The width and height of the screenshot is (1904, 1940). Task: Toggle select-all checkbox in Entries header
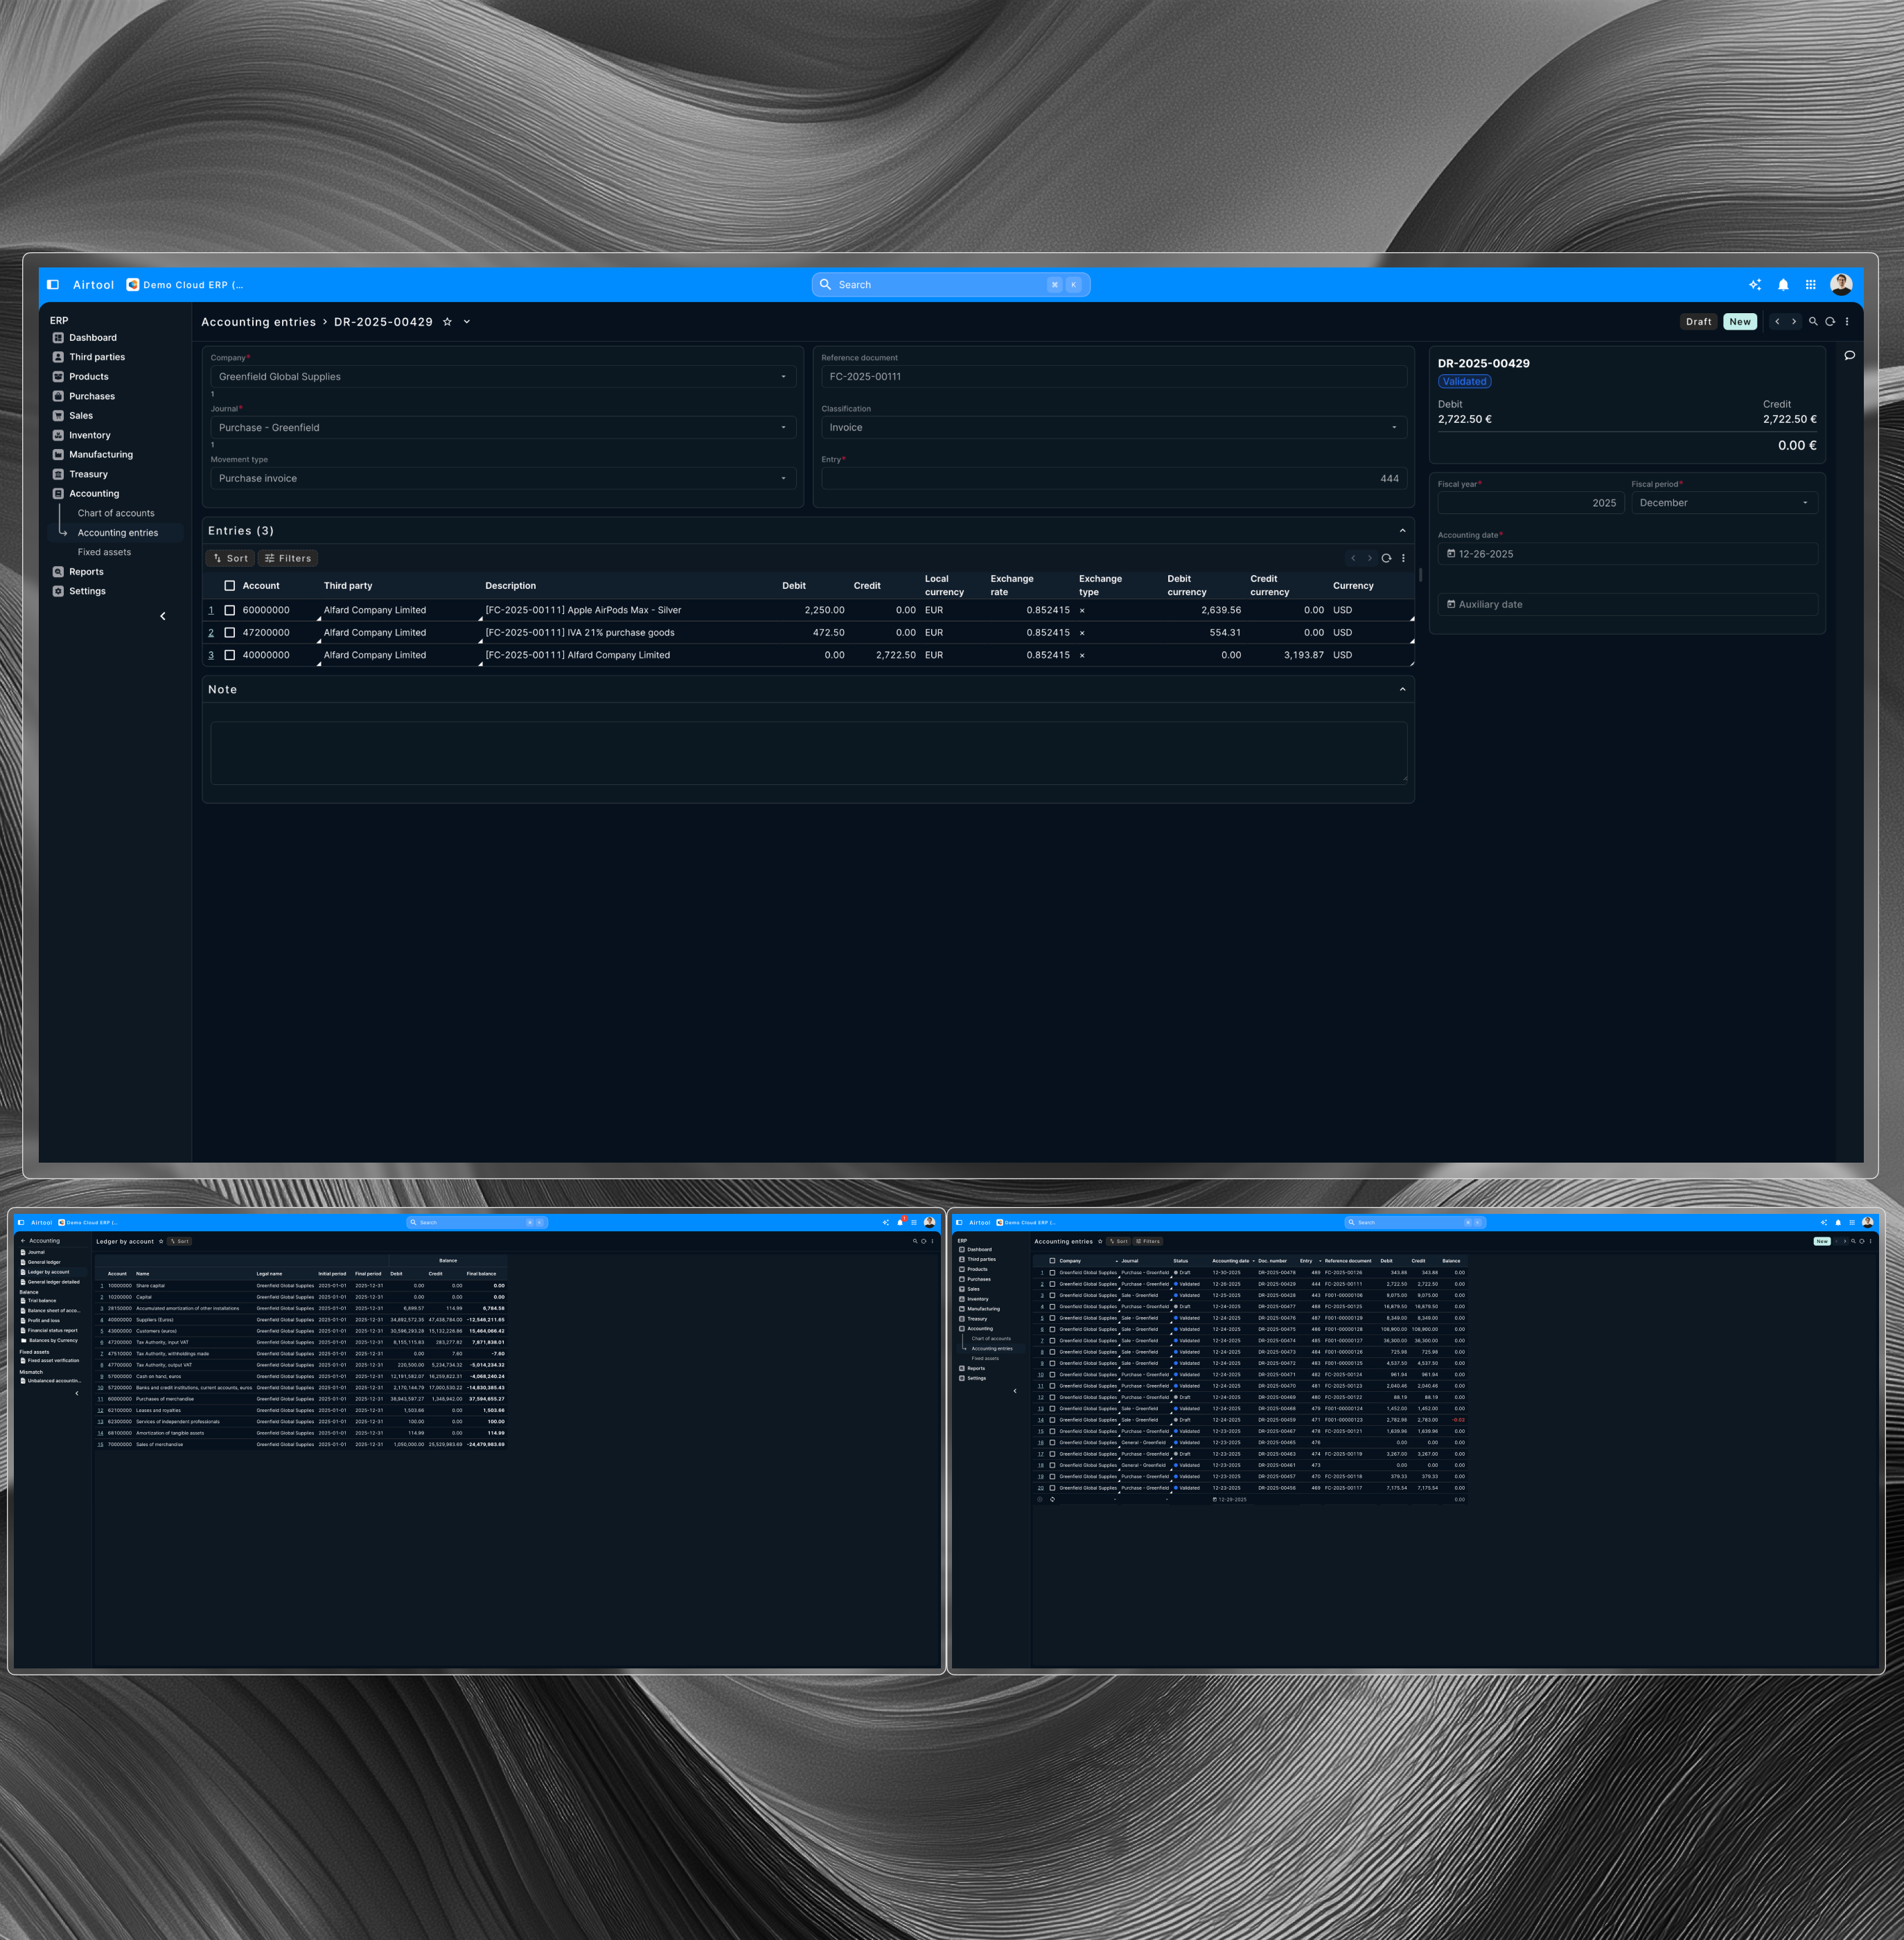(230, 586)
